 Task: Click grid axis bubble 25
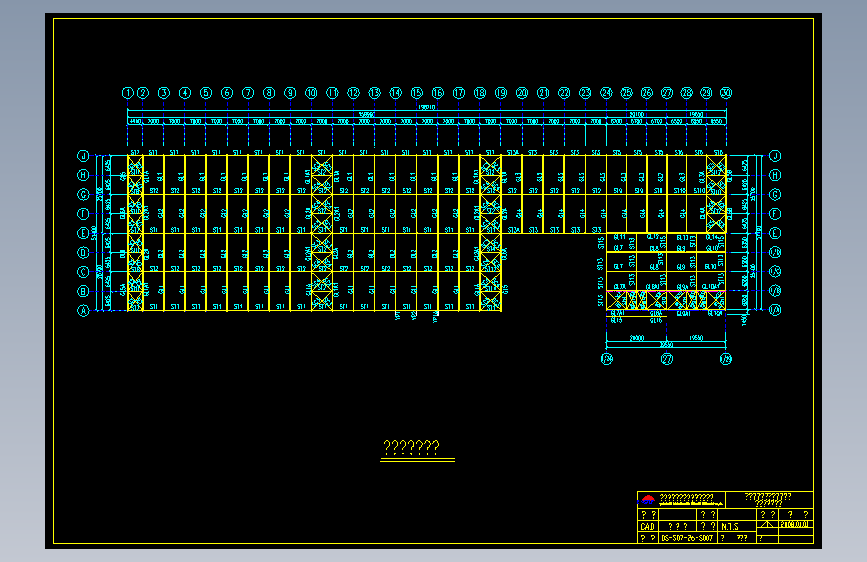[626, 93]
